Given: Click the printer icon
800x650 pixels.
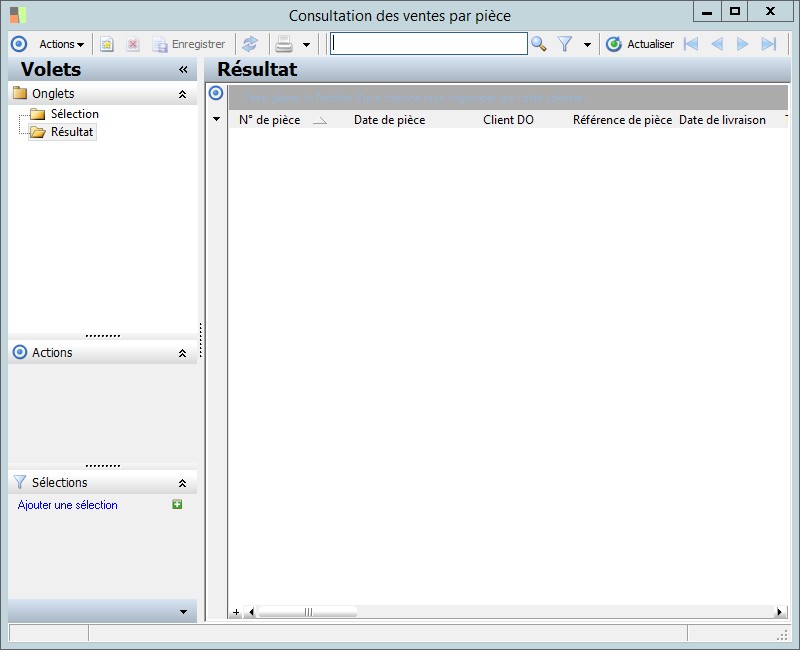Looking at the screenshot, I should coord(284,44).
